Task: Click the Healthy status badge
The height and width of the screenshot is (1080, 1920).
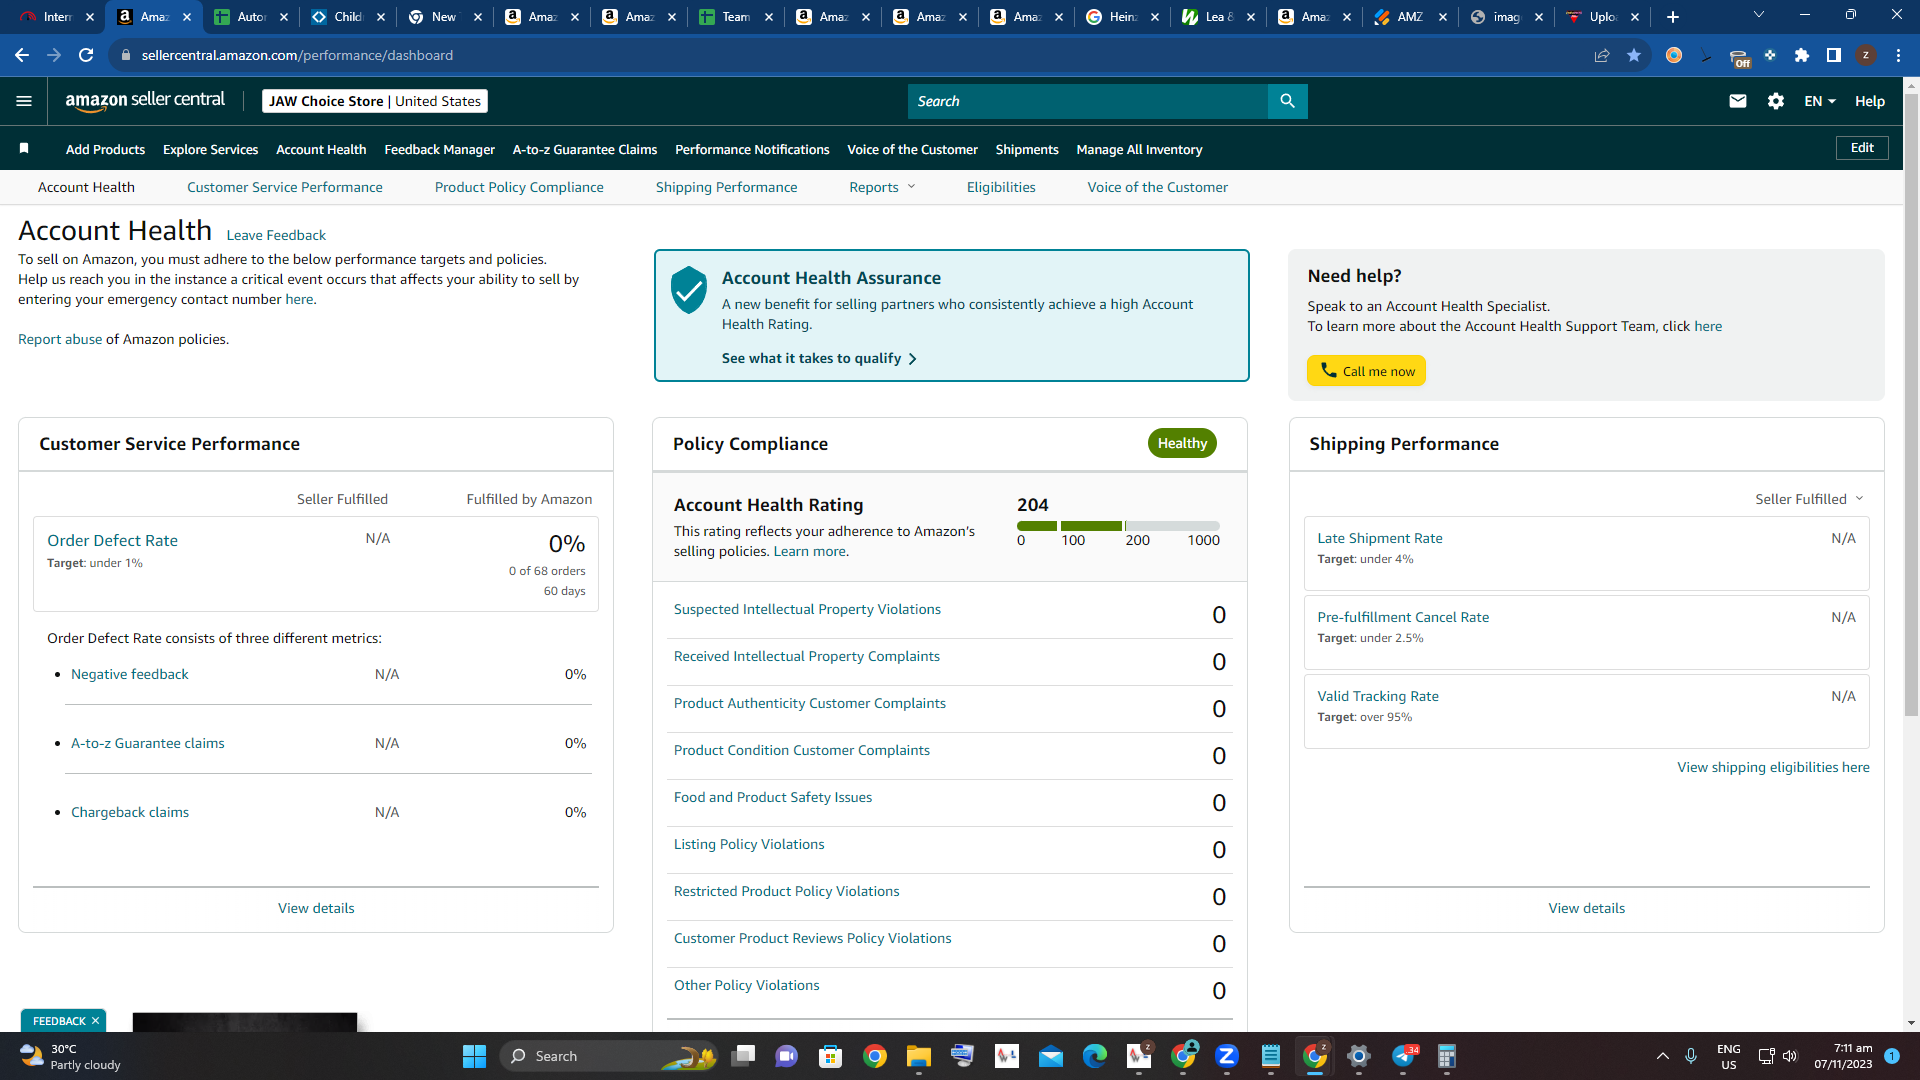Action: [1182, 443]
